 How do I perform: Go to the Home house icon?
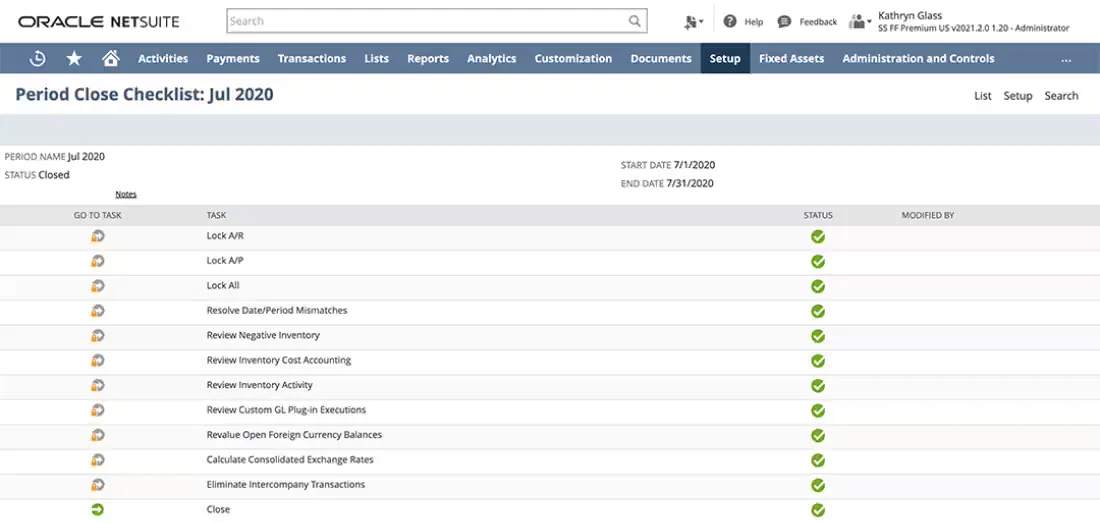coord(110,59)
